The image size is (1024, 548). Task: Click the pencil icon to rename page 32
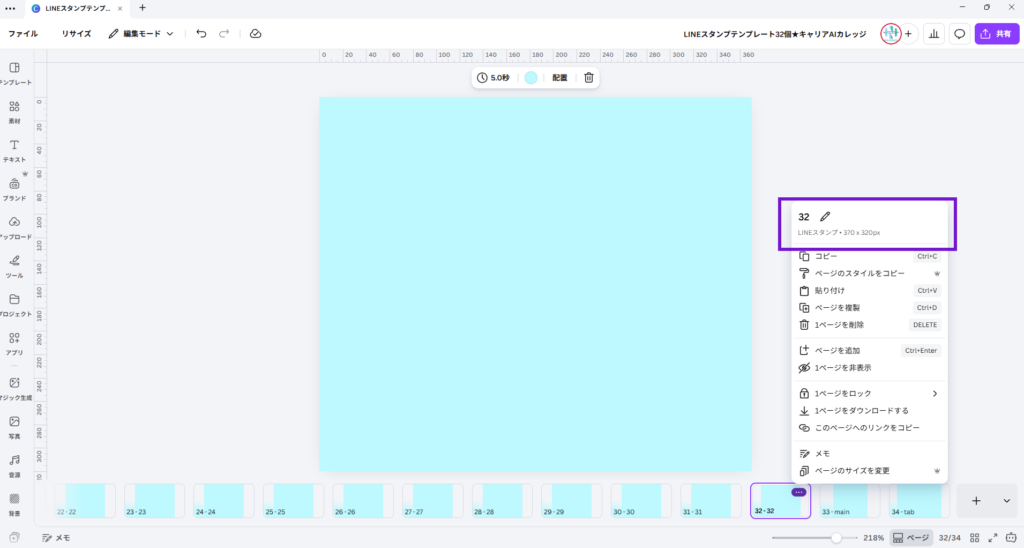click(825, 217)
